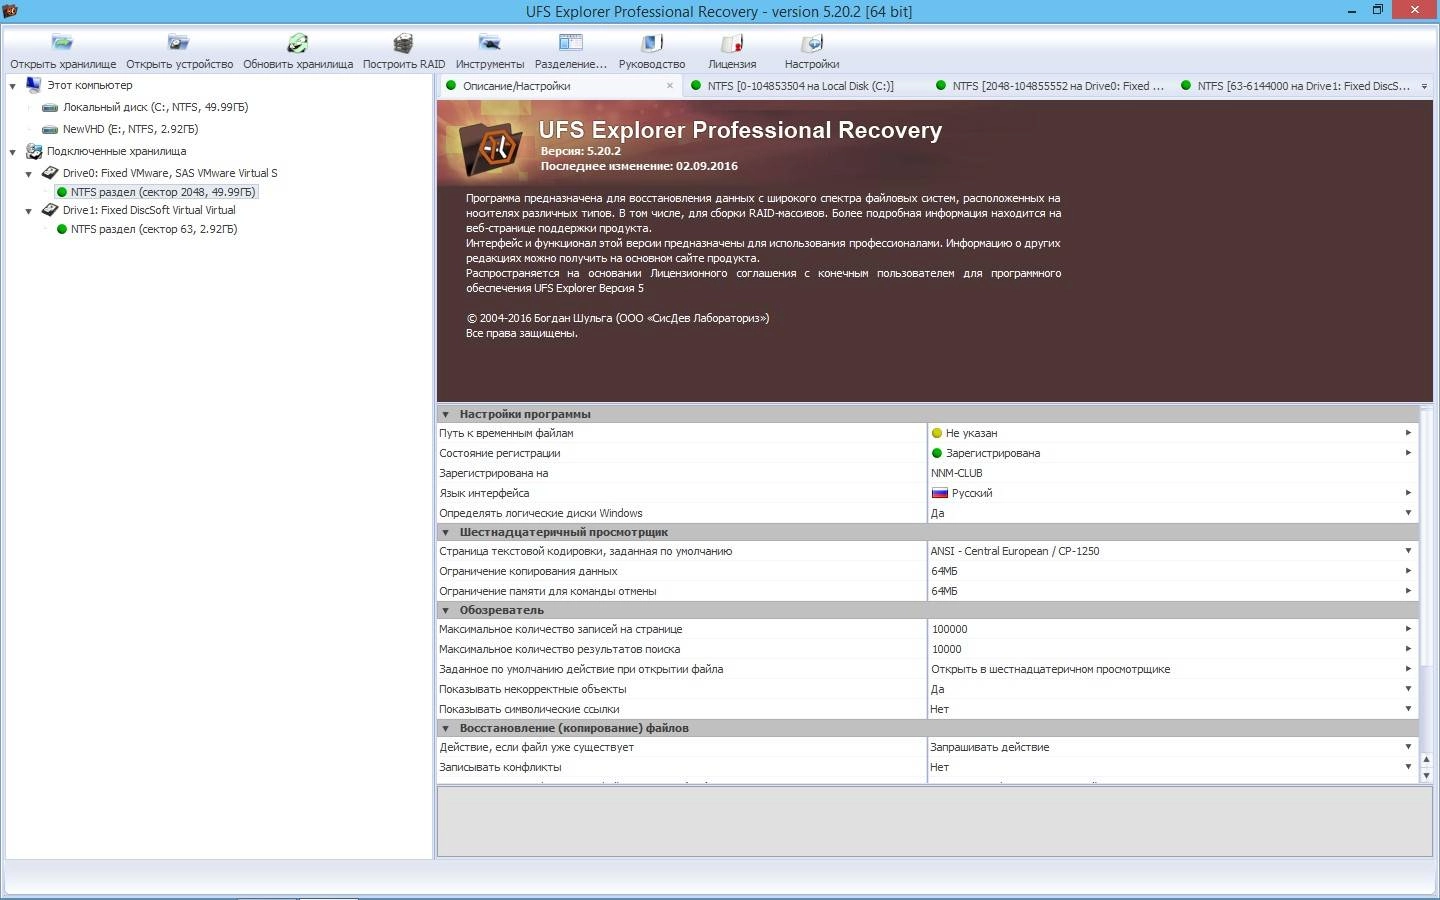Viewport: 1440px width, 900px height.
Task: Collapse the Этот компьютер tree node
Action: tap(13, 86)
